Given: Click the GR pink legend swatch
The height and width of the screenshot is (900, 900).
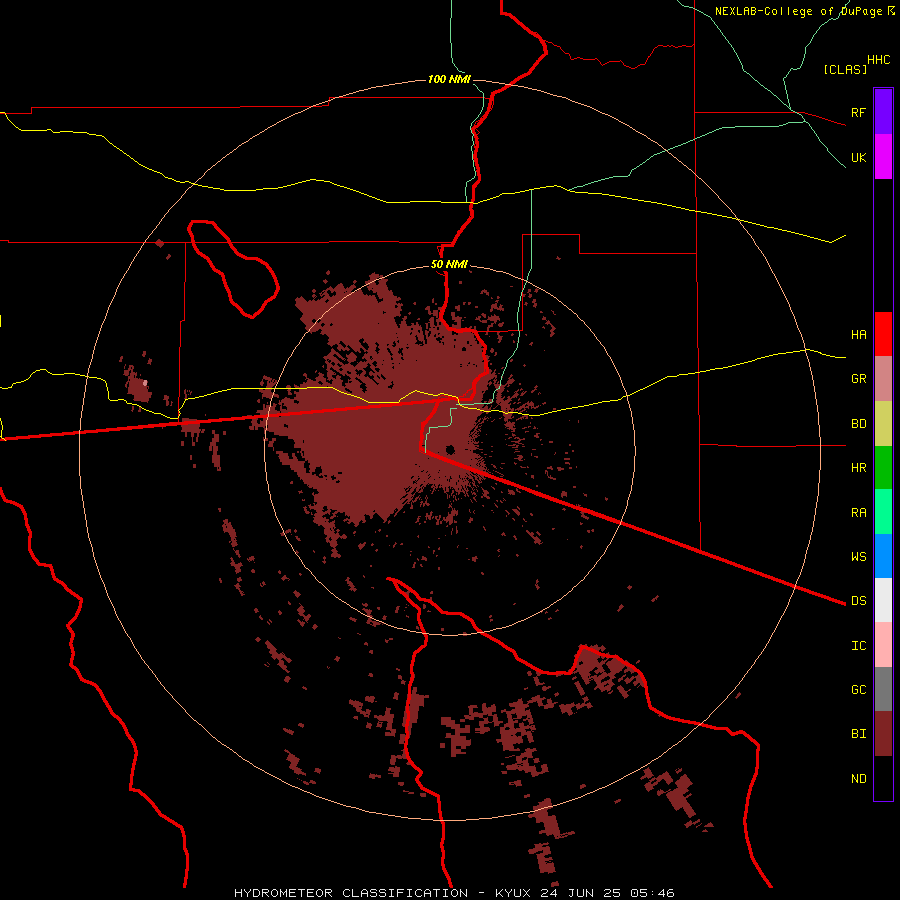Looking at the screenshot, I should coord(883,379).
